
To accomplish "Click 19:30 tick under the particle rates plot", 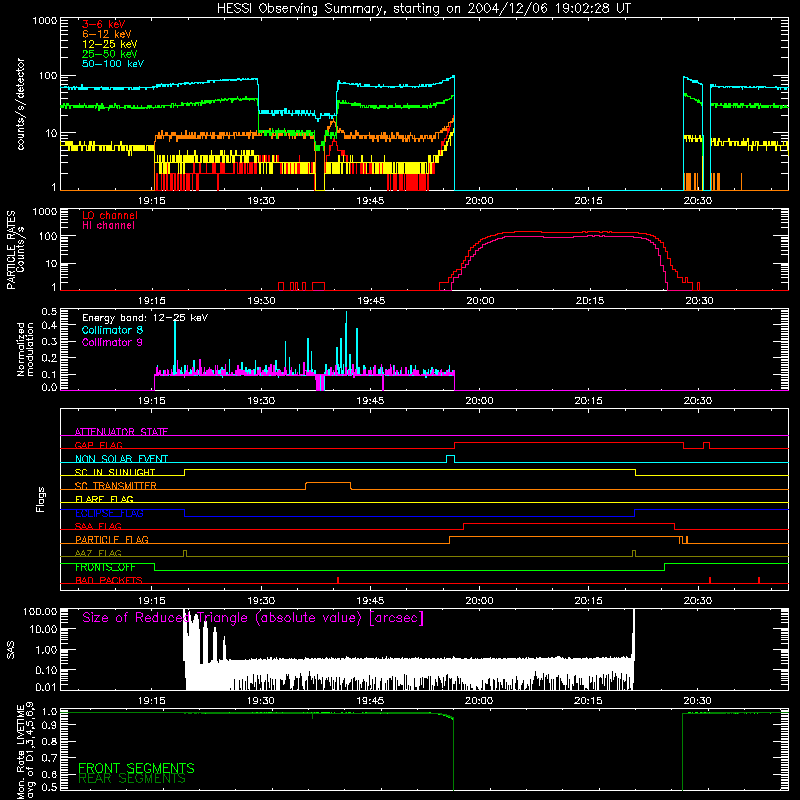I will click(x=261, y=301).
